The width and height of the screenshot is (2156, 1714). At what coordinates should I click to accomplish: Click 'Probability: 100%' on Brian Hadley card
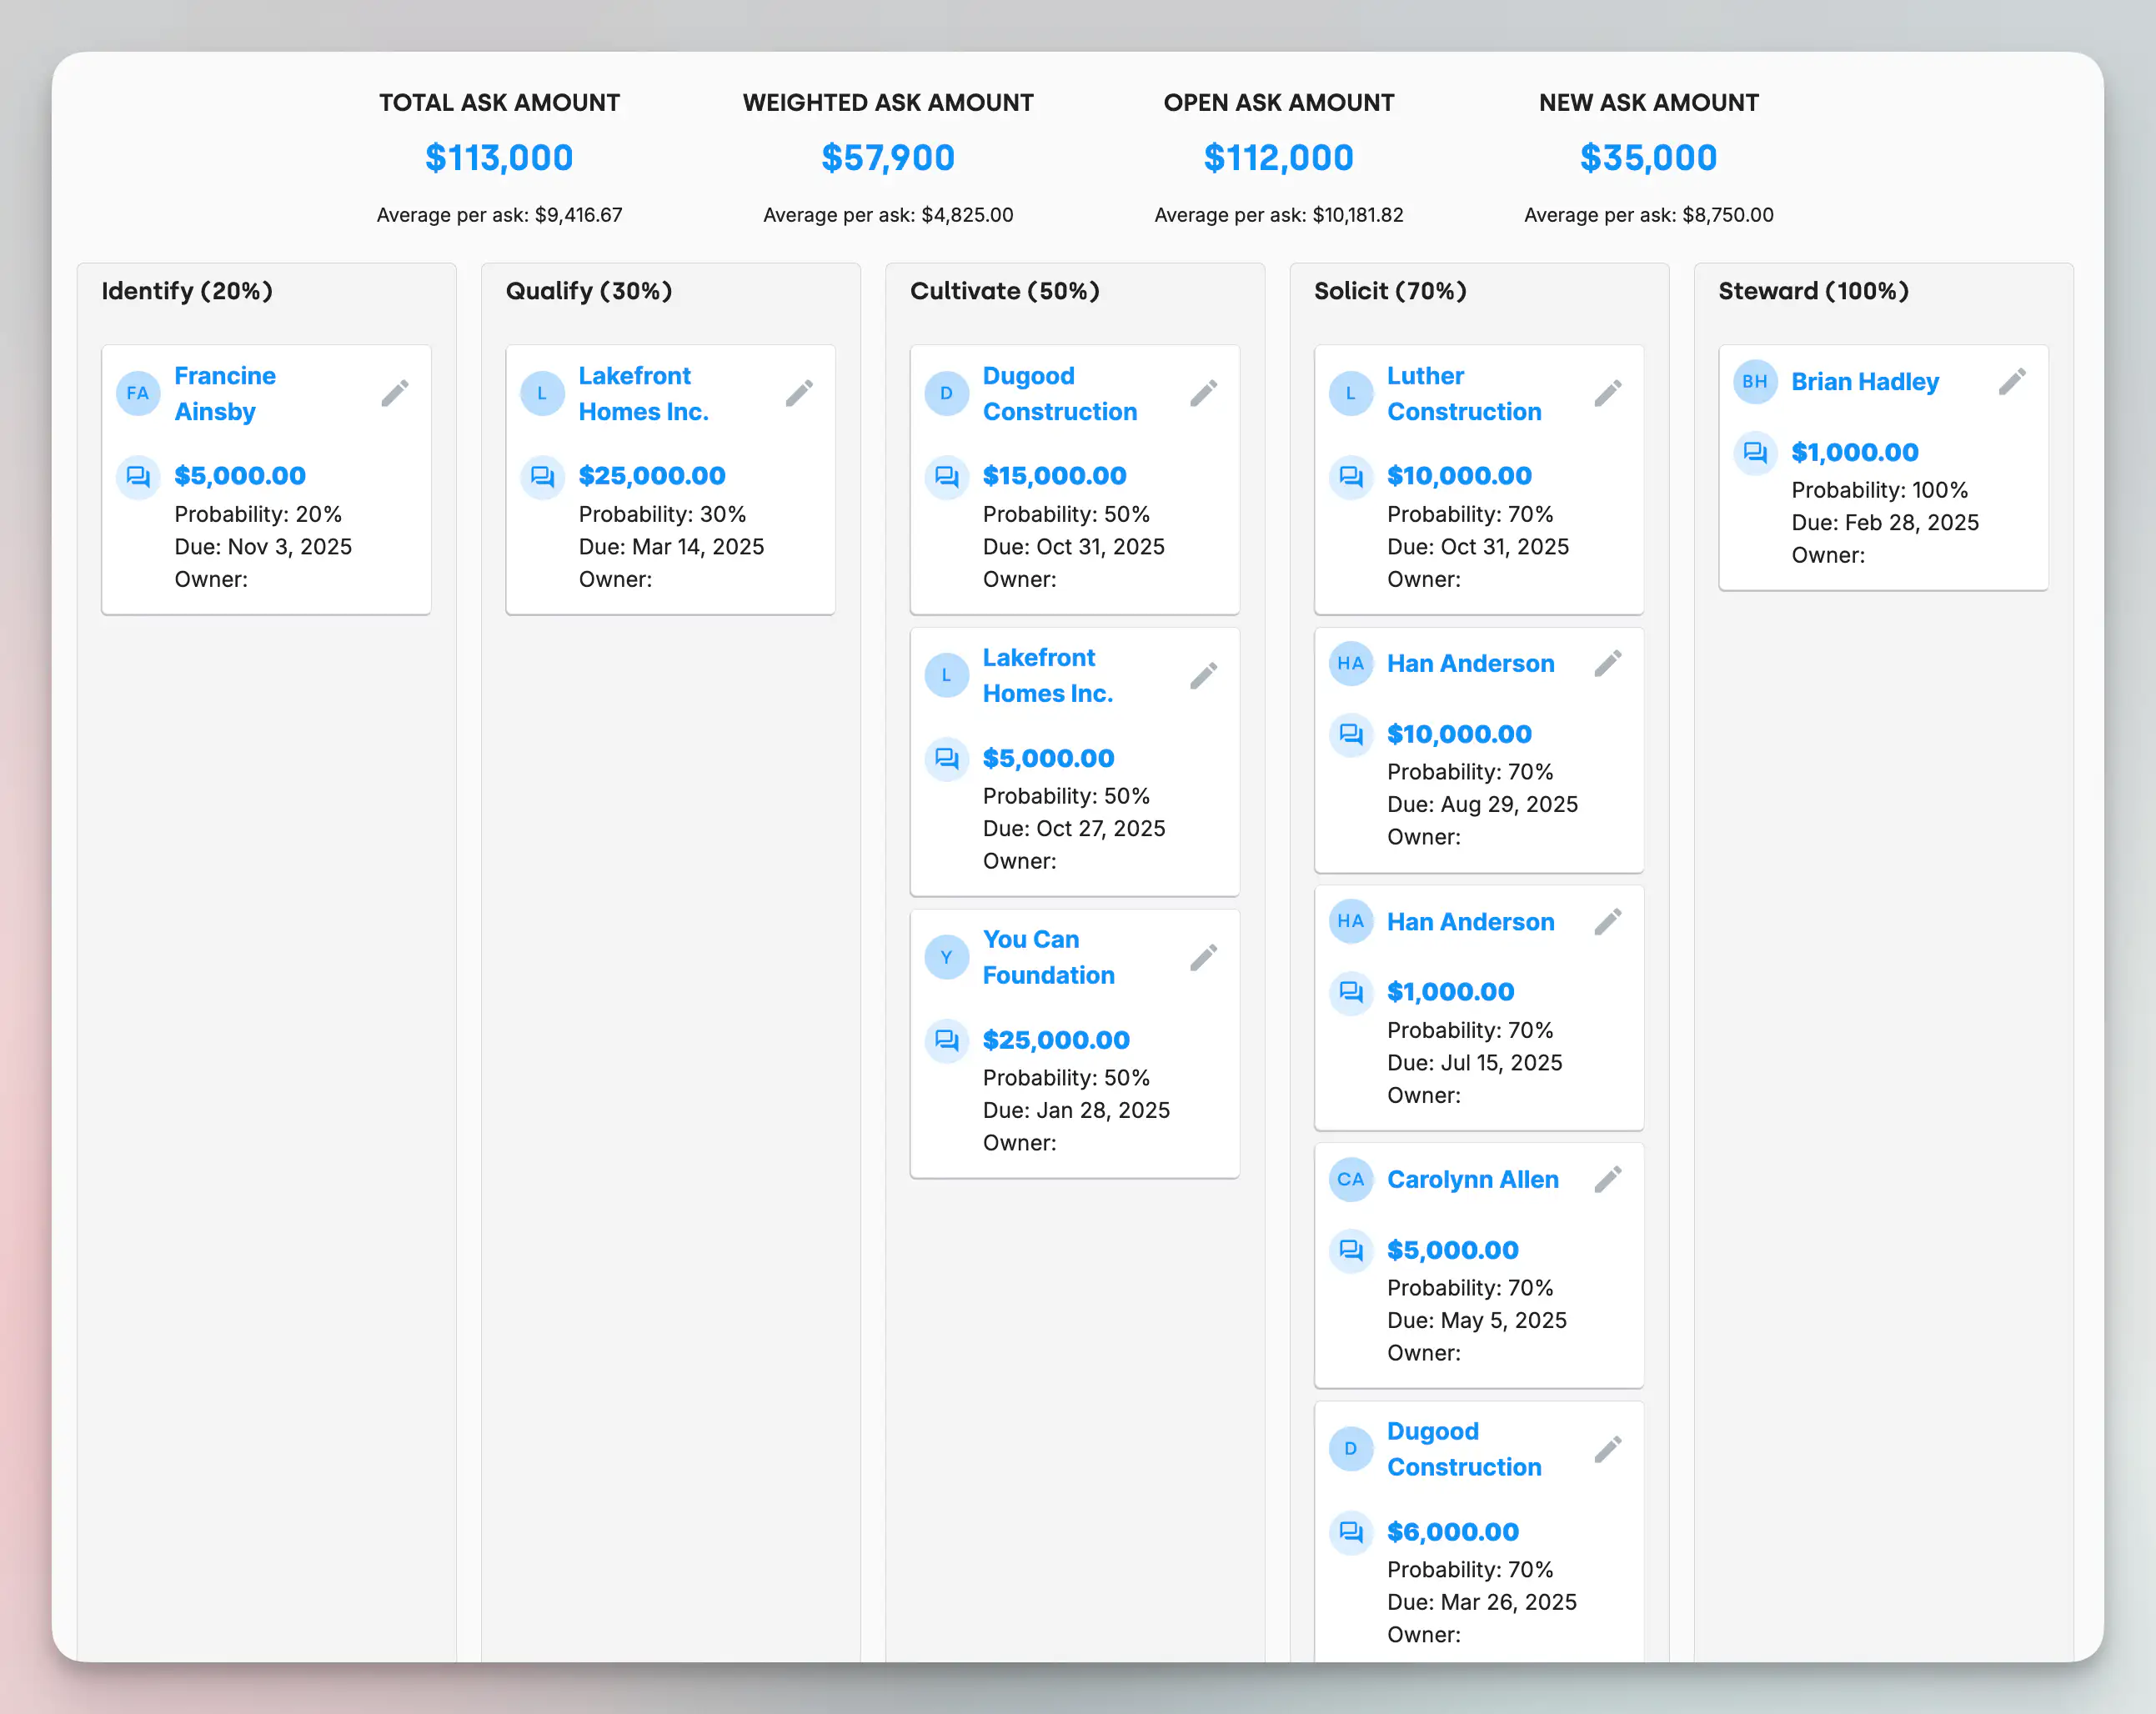(1879, 490)
